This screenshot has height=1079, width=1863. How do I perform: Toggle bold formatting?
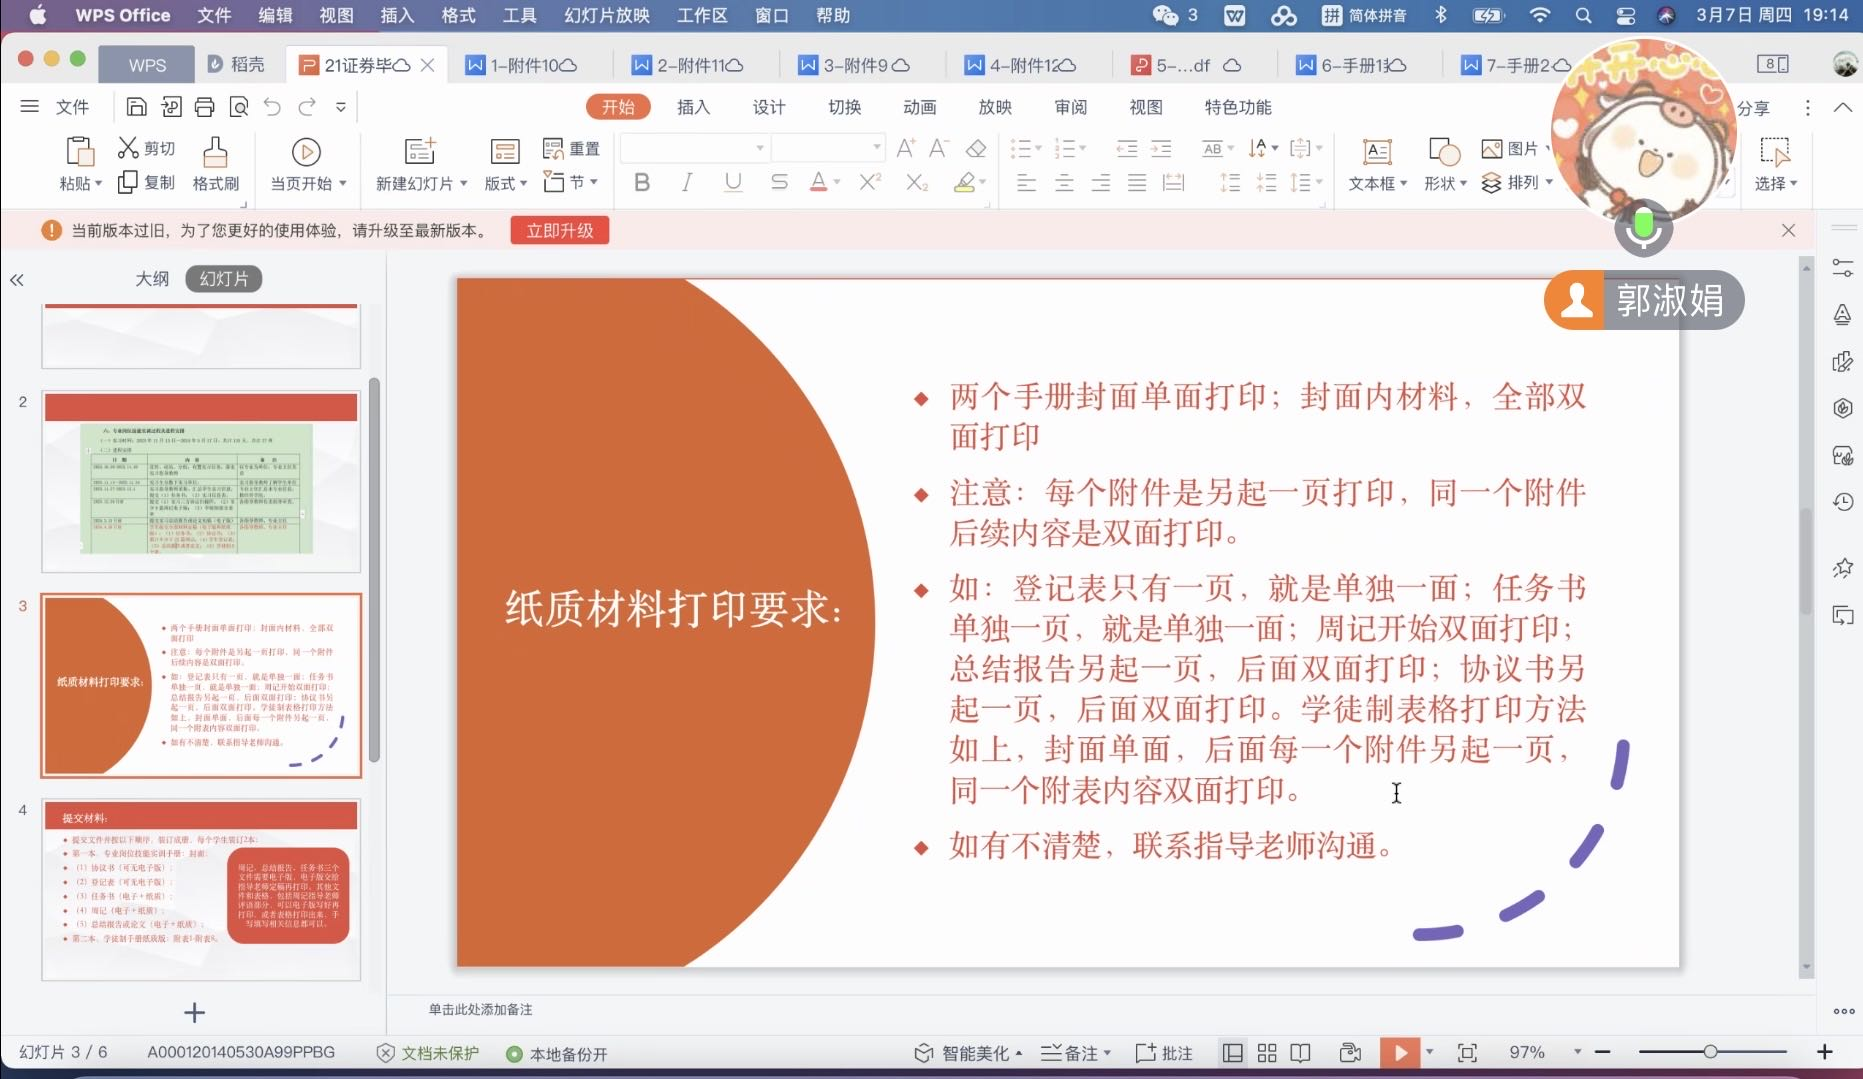642,182
